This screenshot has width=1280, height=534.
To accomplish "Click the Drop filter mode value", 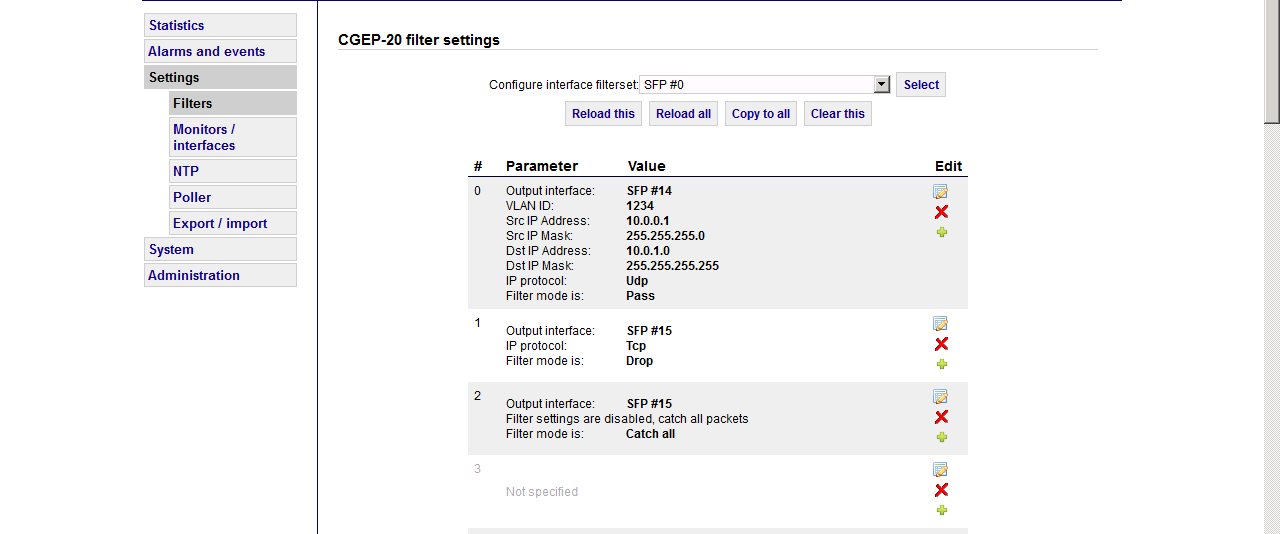I will point(639,361).
